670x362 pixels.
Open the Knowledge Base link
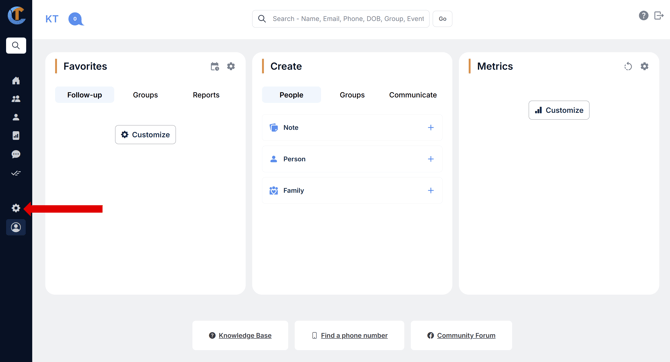245,336
